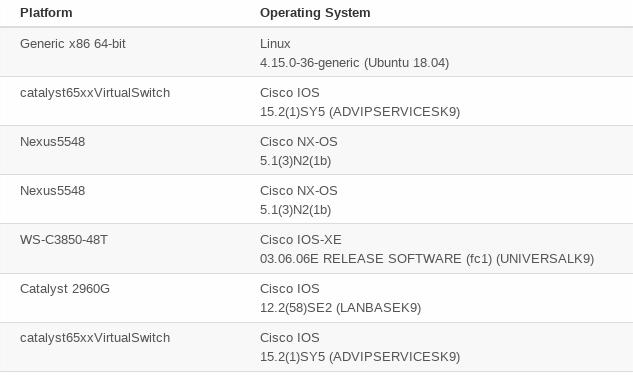The width and height of the screenshot is (633, 376).
Task: Select the last 15.2(1)SY5 ADVIPSERVICESK9 version text
Action: (x=360, y=357)
